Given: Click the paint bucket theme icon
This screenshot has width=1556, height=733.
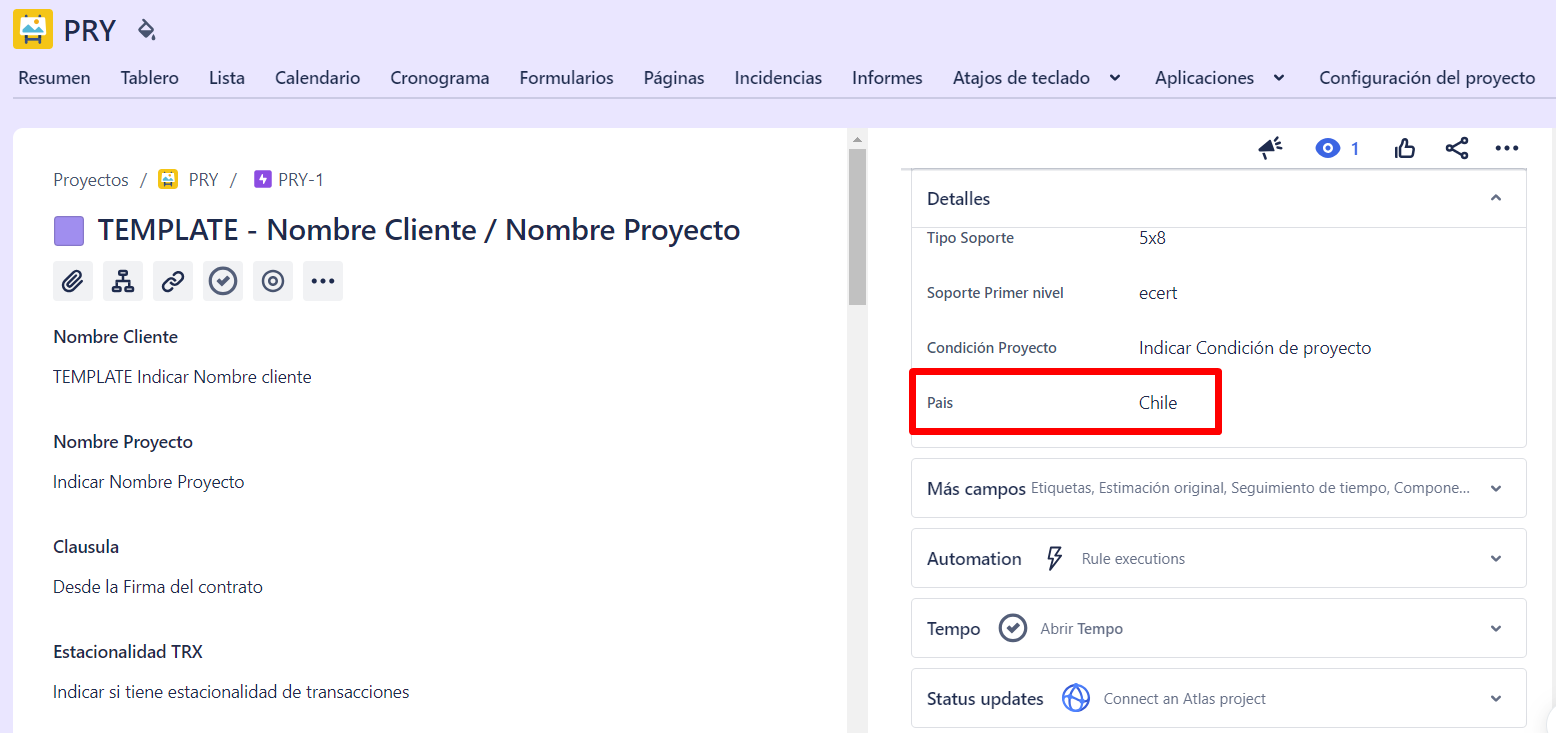Looking at the screenshot, I should tap(147, 29).
